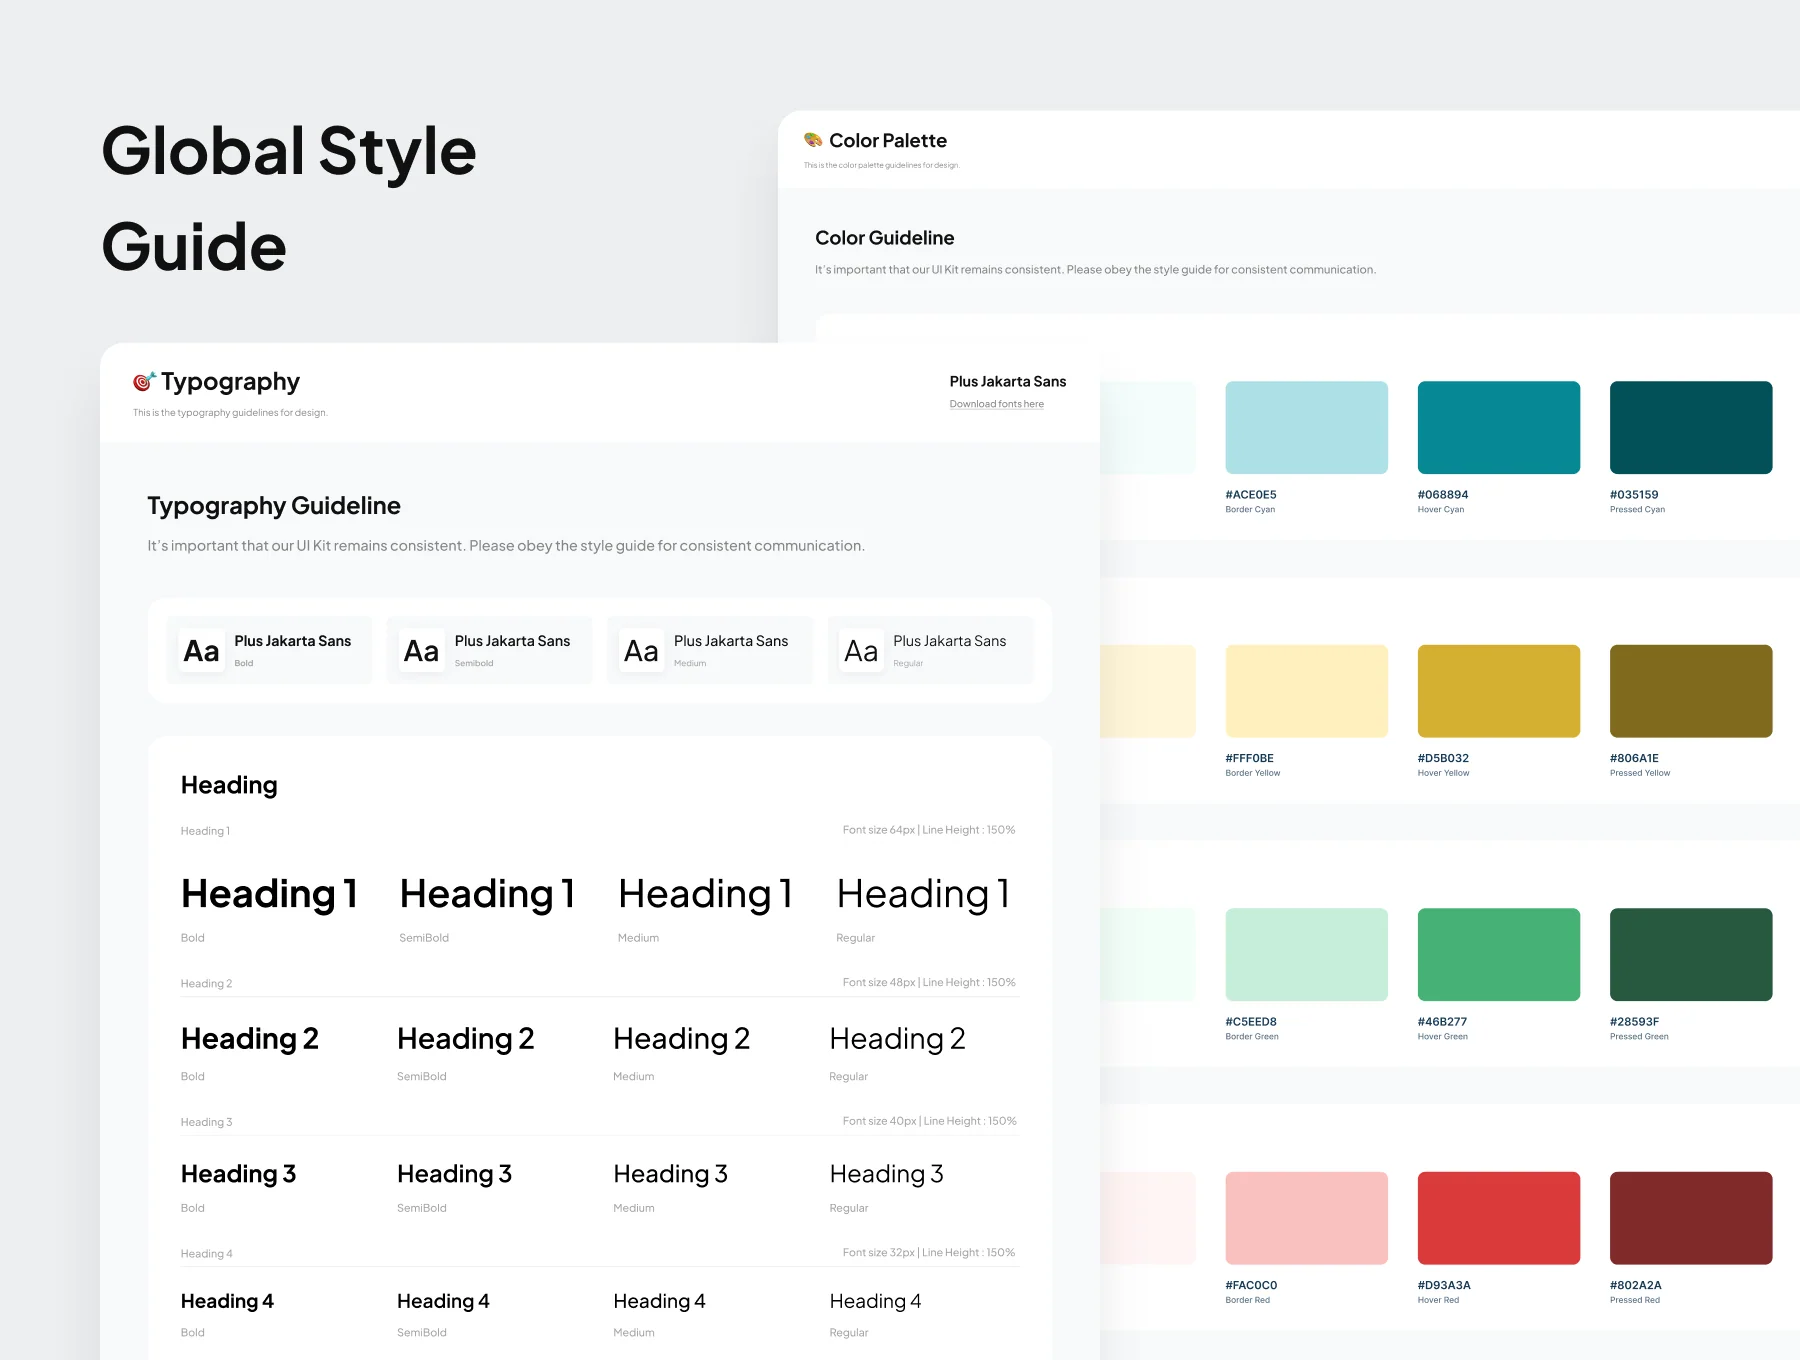Image resolution: width=1800 pixels, height=1360 pixels.
Task: Click the Aa sample in Medium card
Action: pyautogui.click(x=641, y=651)
